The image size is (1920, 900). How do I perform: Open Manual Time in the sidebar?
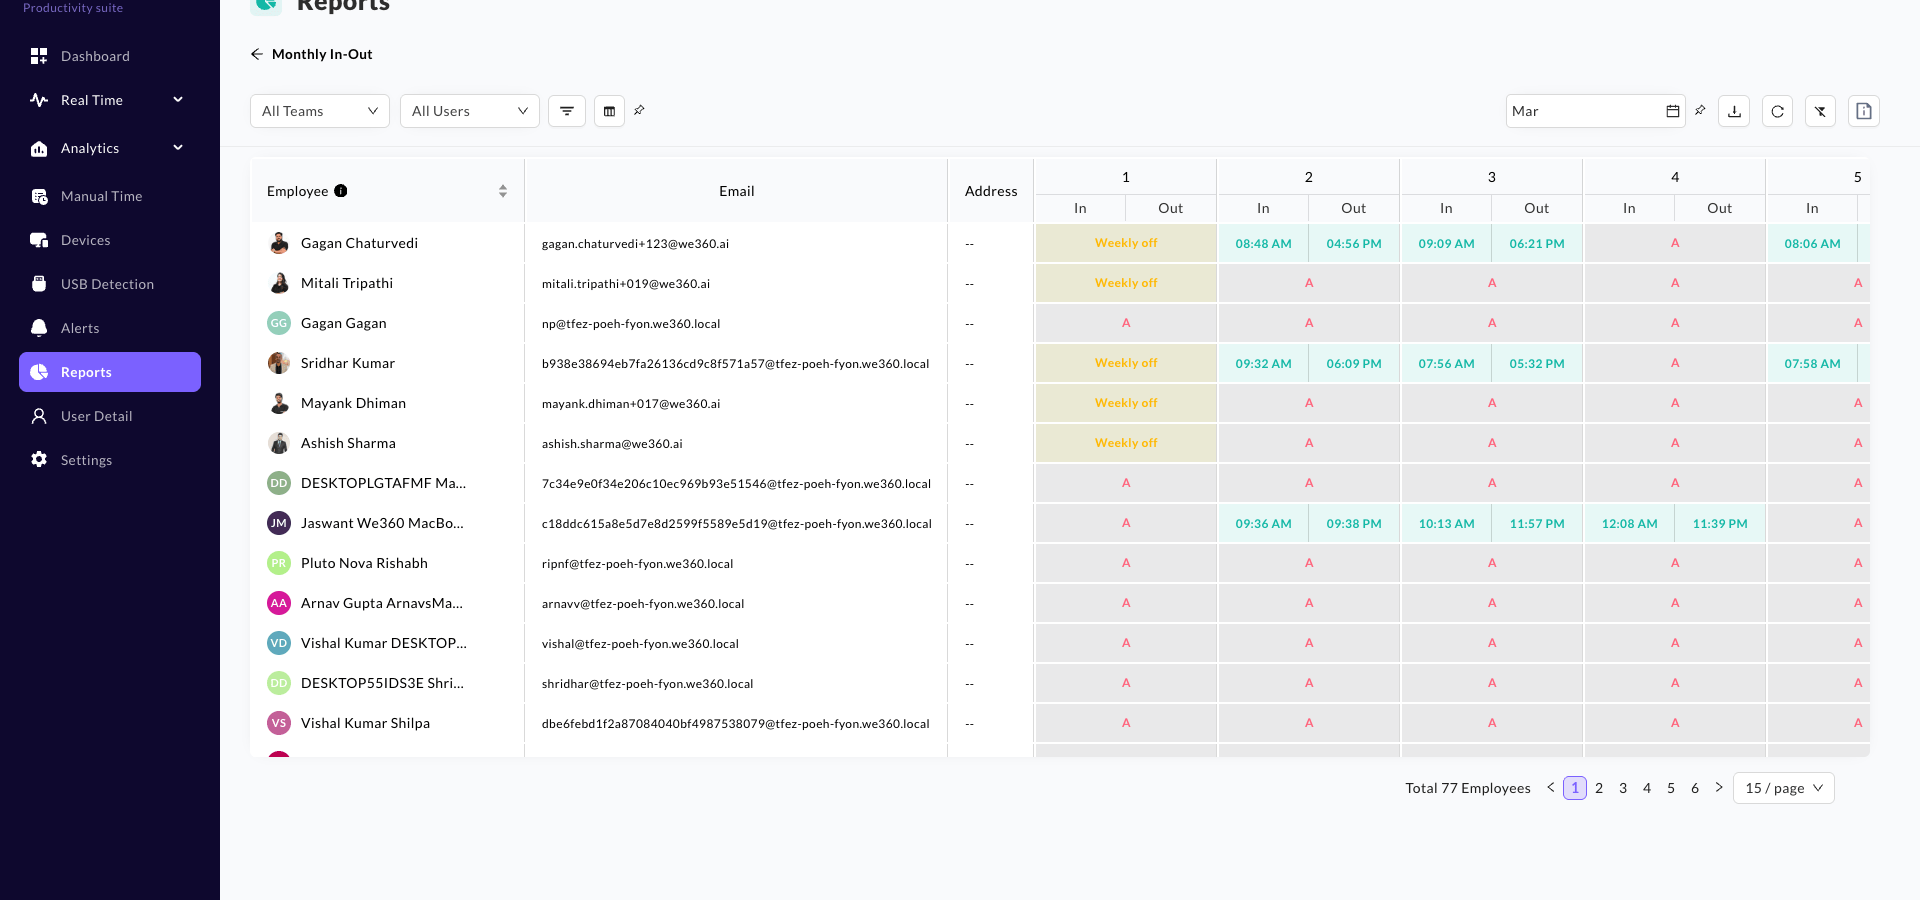coord(110,196)
